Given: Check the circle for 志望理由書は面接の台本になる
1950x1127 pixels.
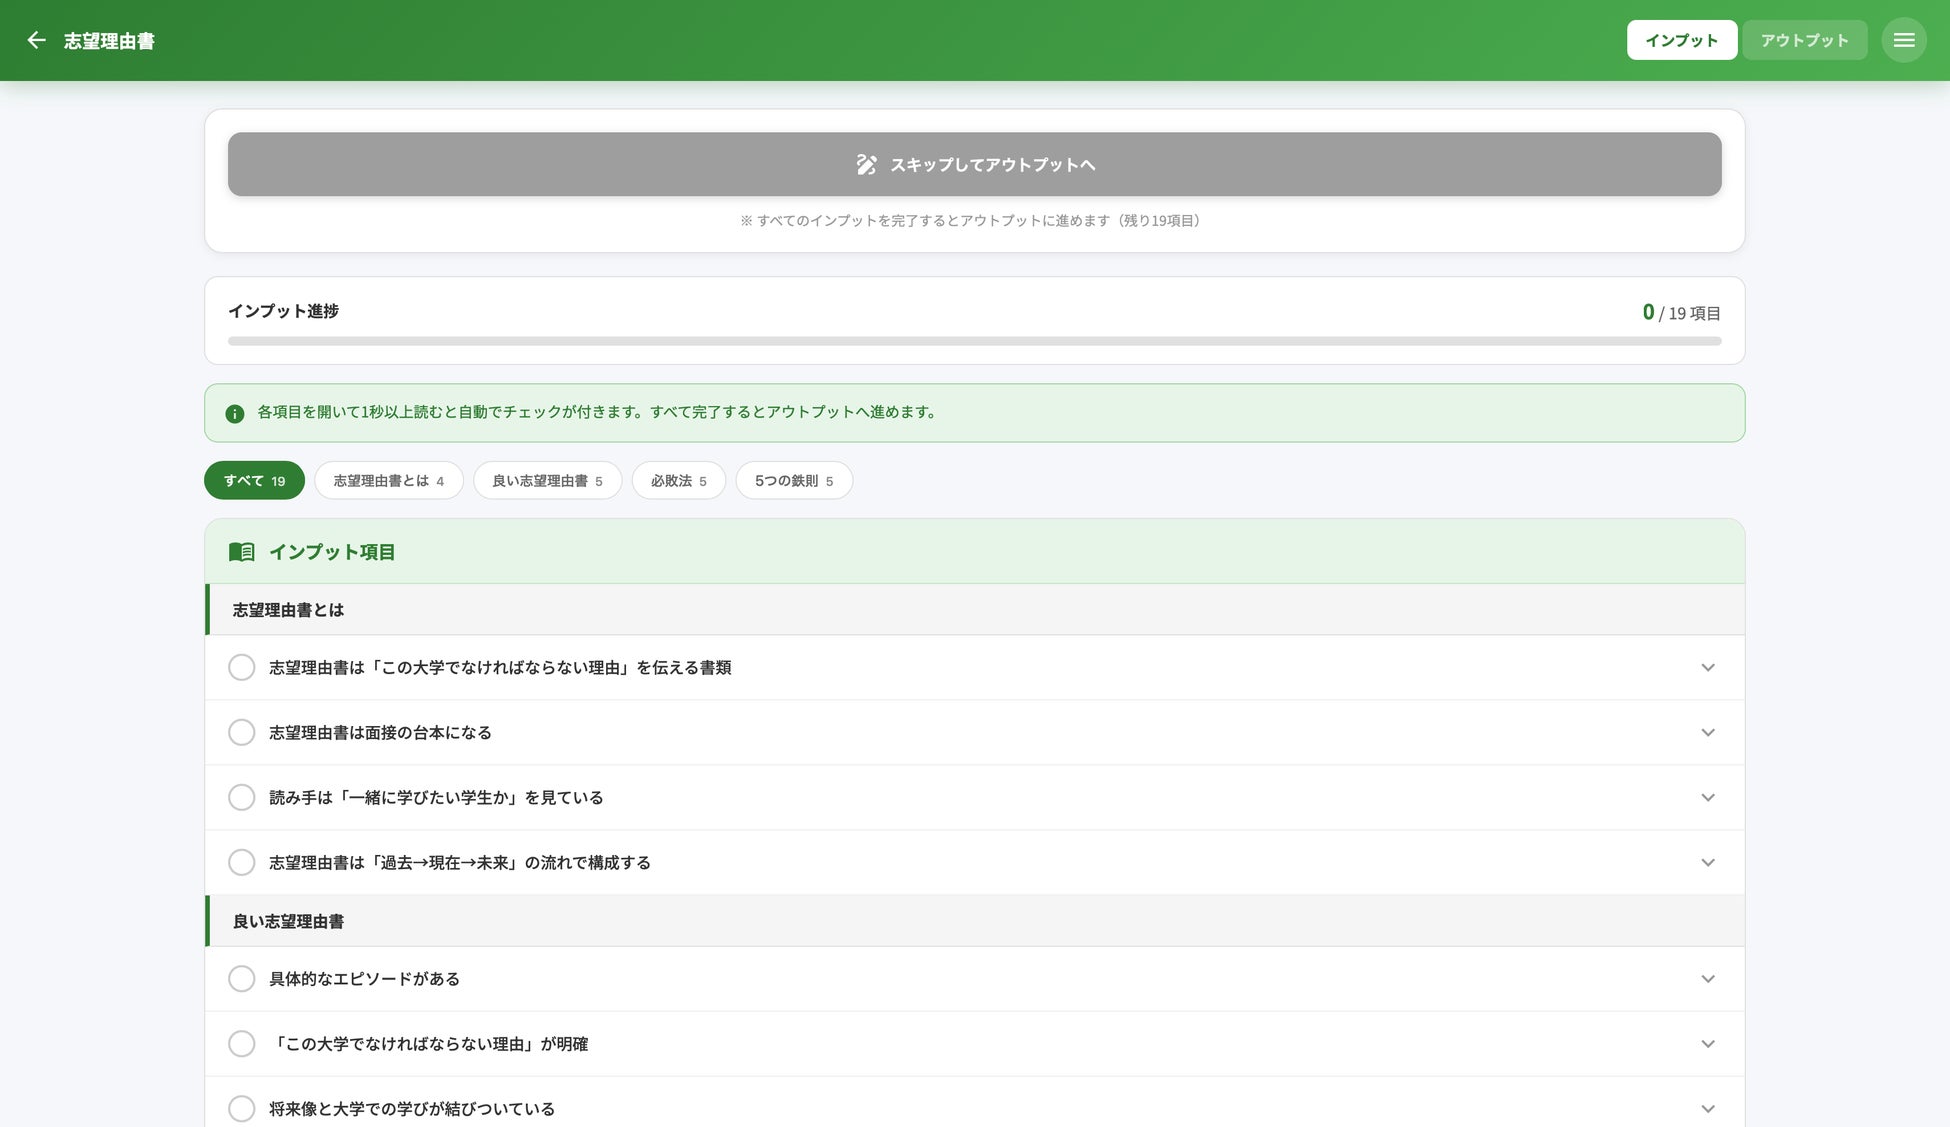Looking at the screenshot, I should click(x=241, y=732).
